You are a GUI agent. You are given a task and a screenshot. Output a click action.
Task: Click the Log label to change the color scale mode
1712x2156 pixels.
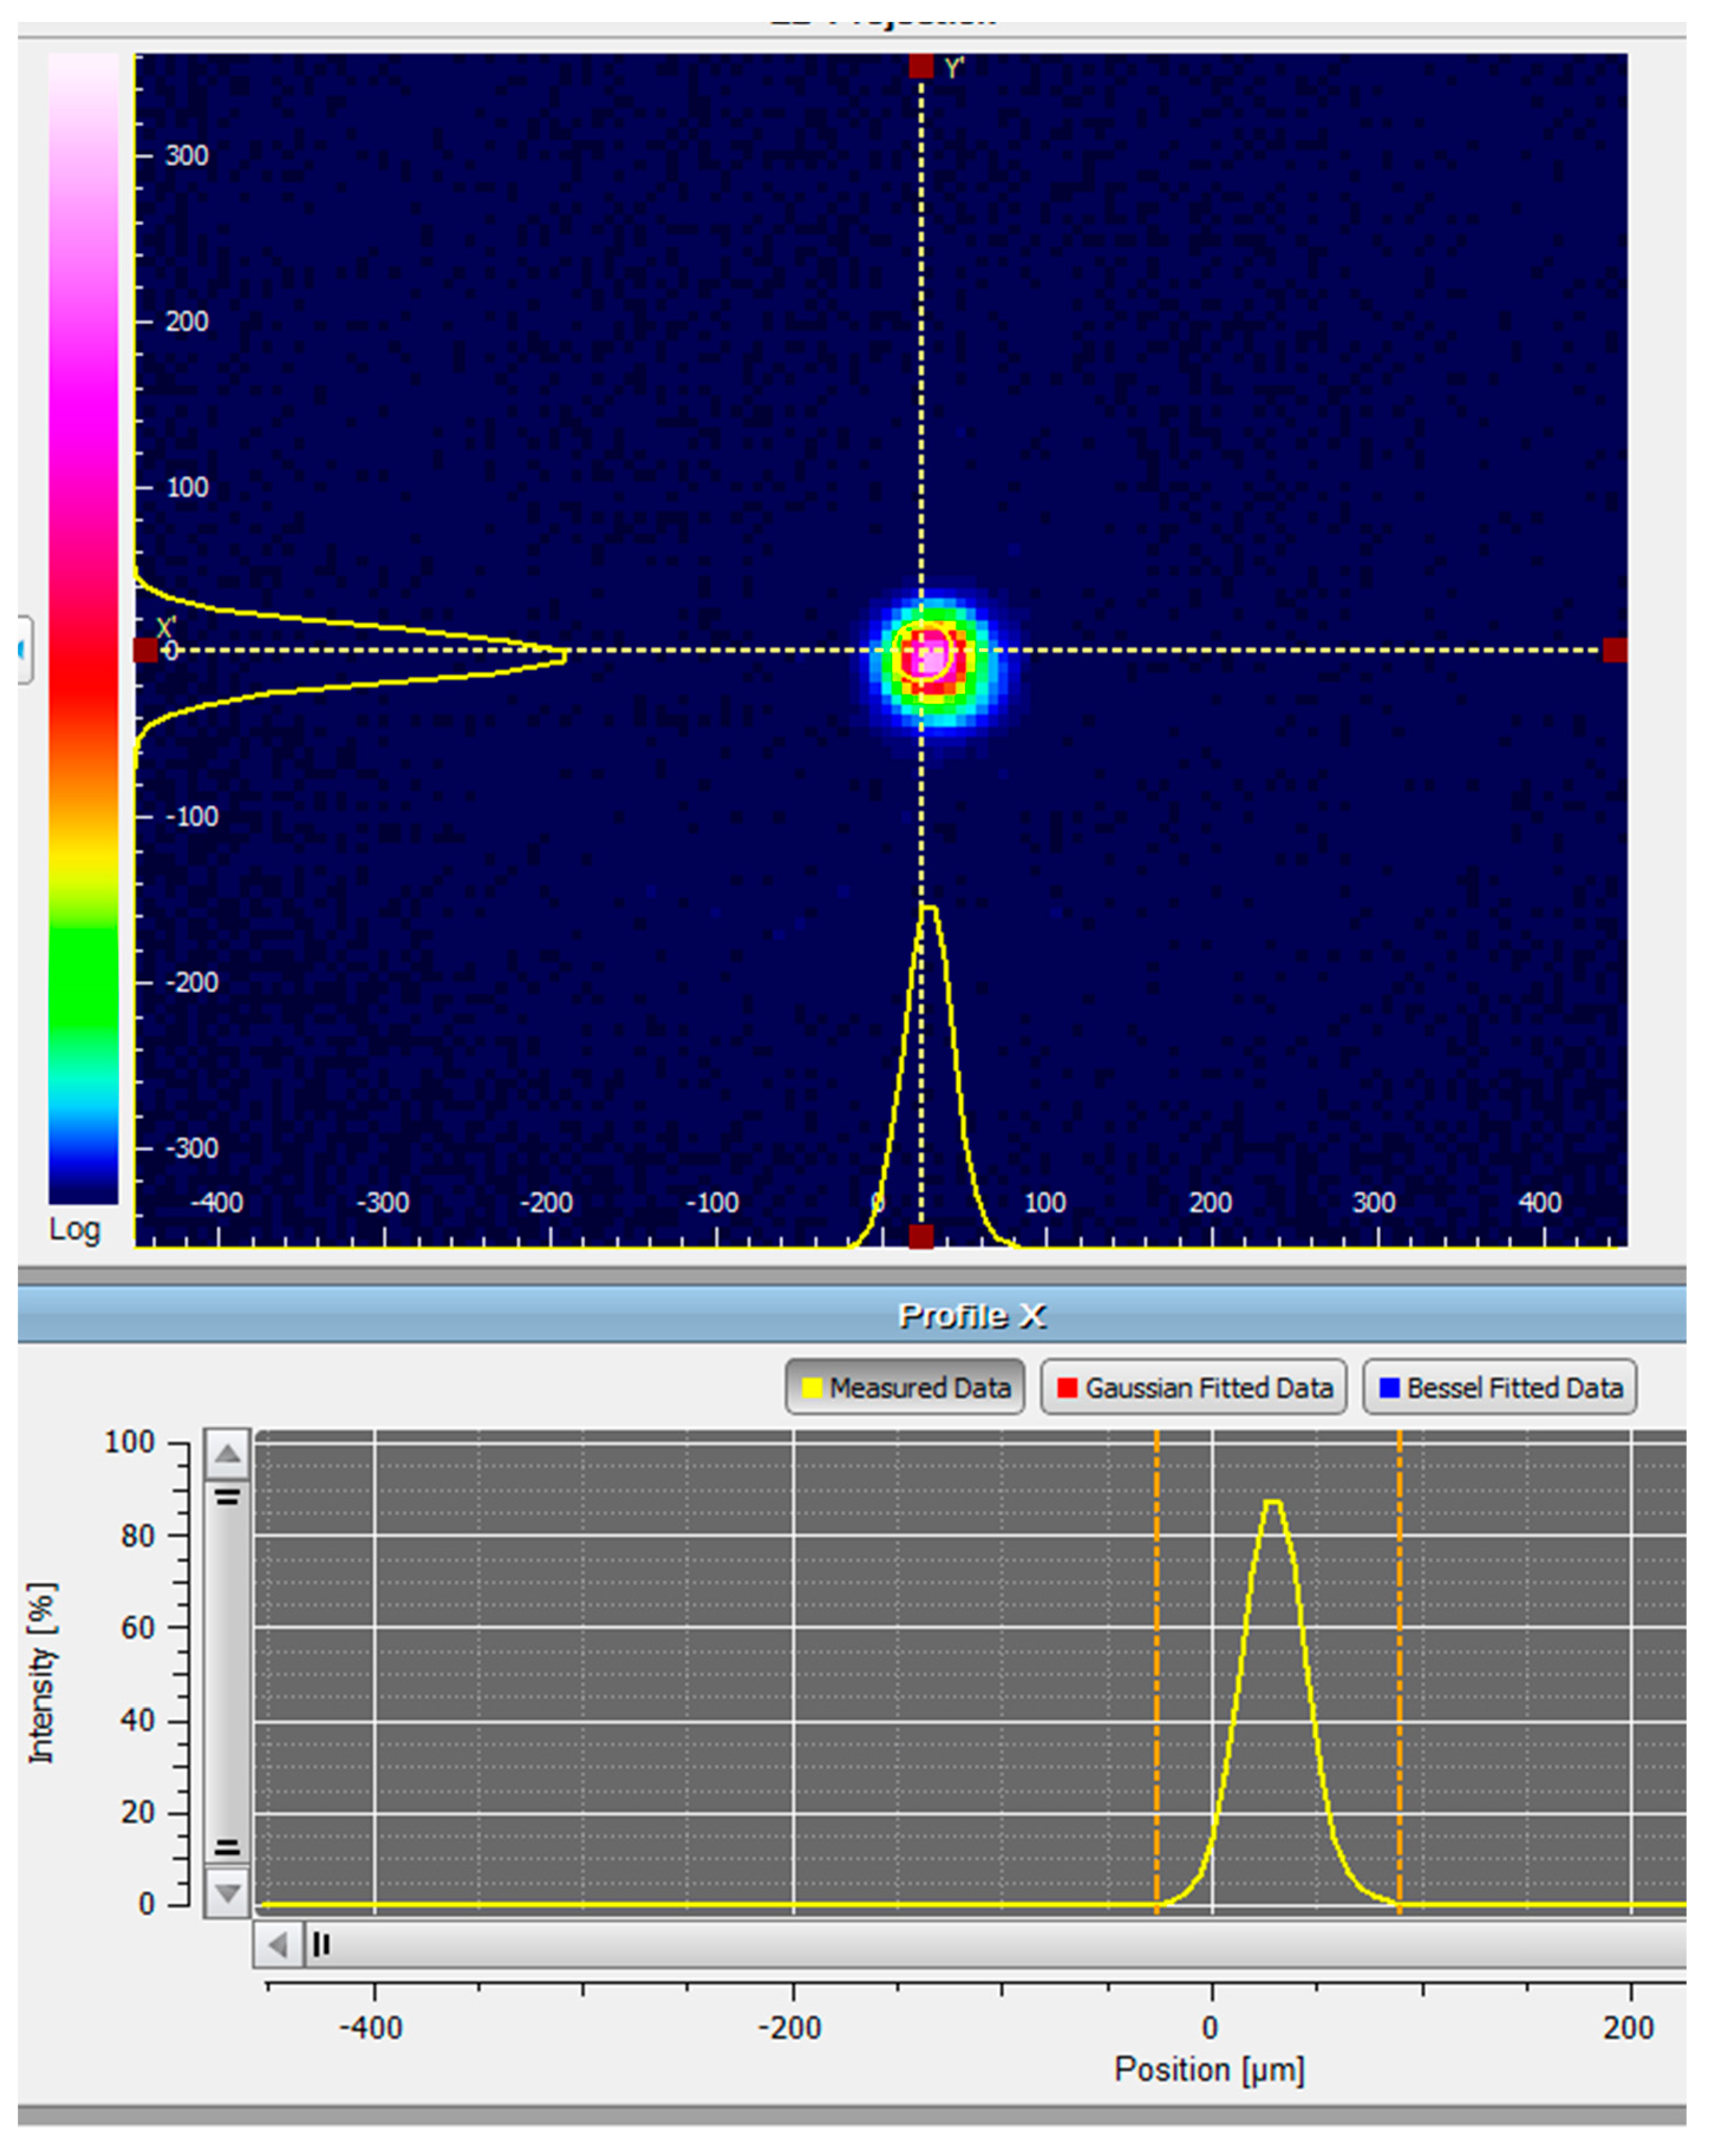coord(75,1231)
